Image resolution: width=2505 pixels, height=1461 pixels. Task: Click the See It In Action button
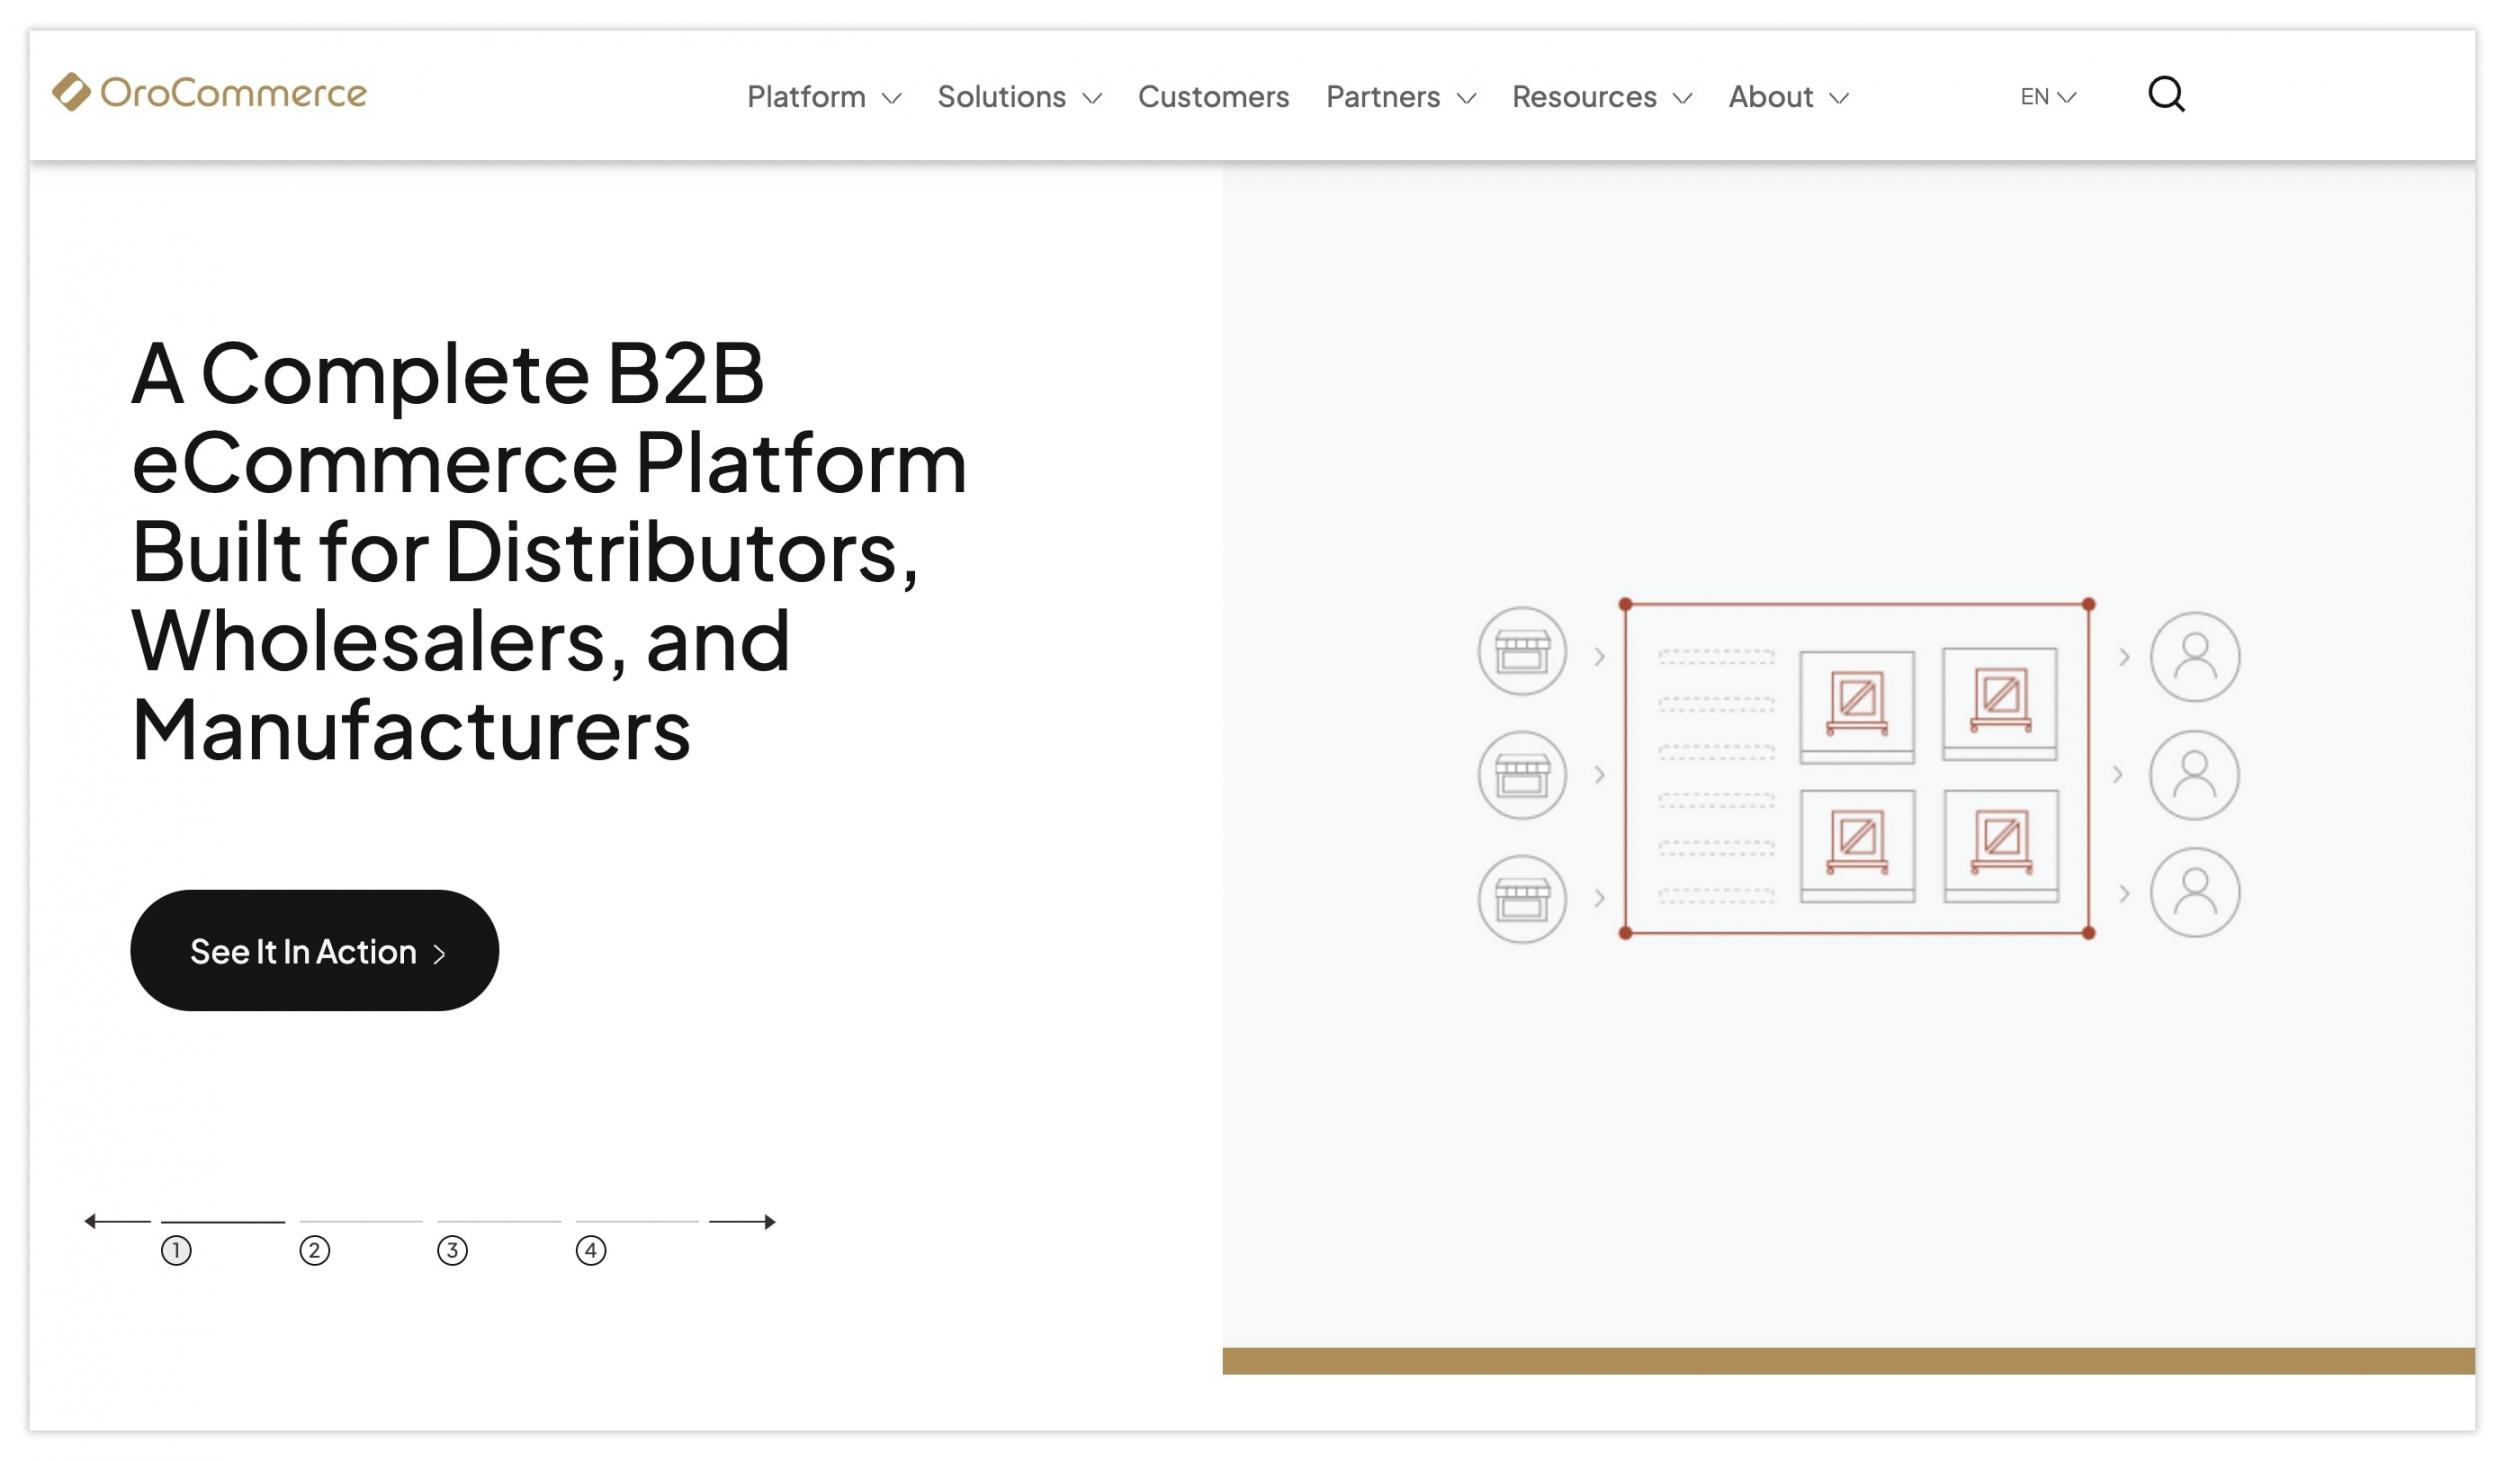coord(314,950)
